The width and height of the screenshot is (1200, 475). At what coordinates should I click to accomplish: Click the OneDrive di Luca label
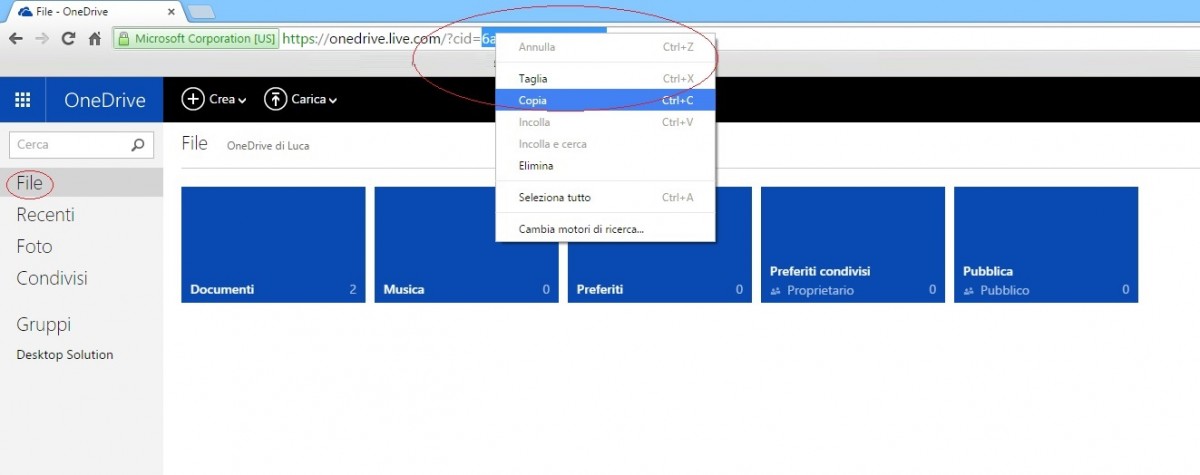pyautogui.click(x=268, y=146)
